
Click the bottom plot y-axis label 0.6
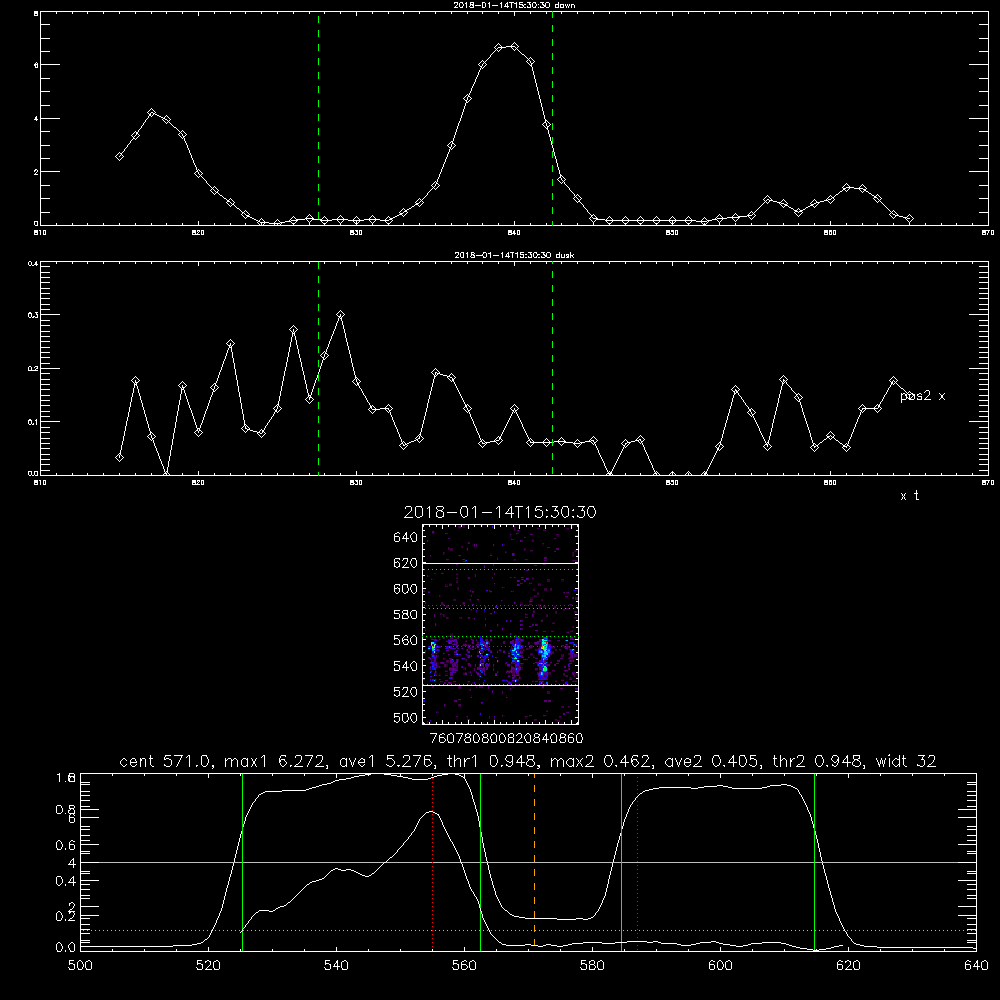pos(66,845)
